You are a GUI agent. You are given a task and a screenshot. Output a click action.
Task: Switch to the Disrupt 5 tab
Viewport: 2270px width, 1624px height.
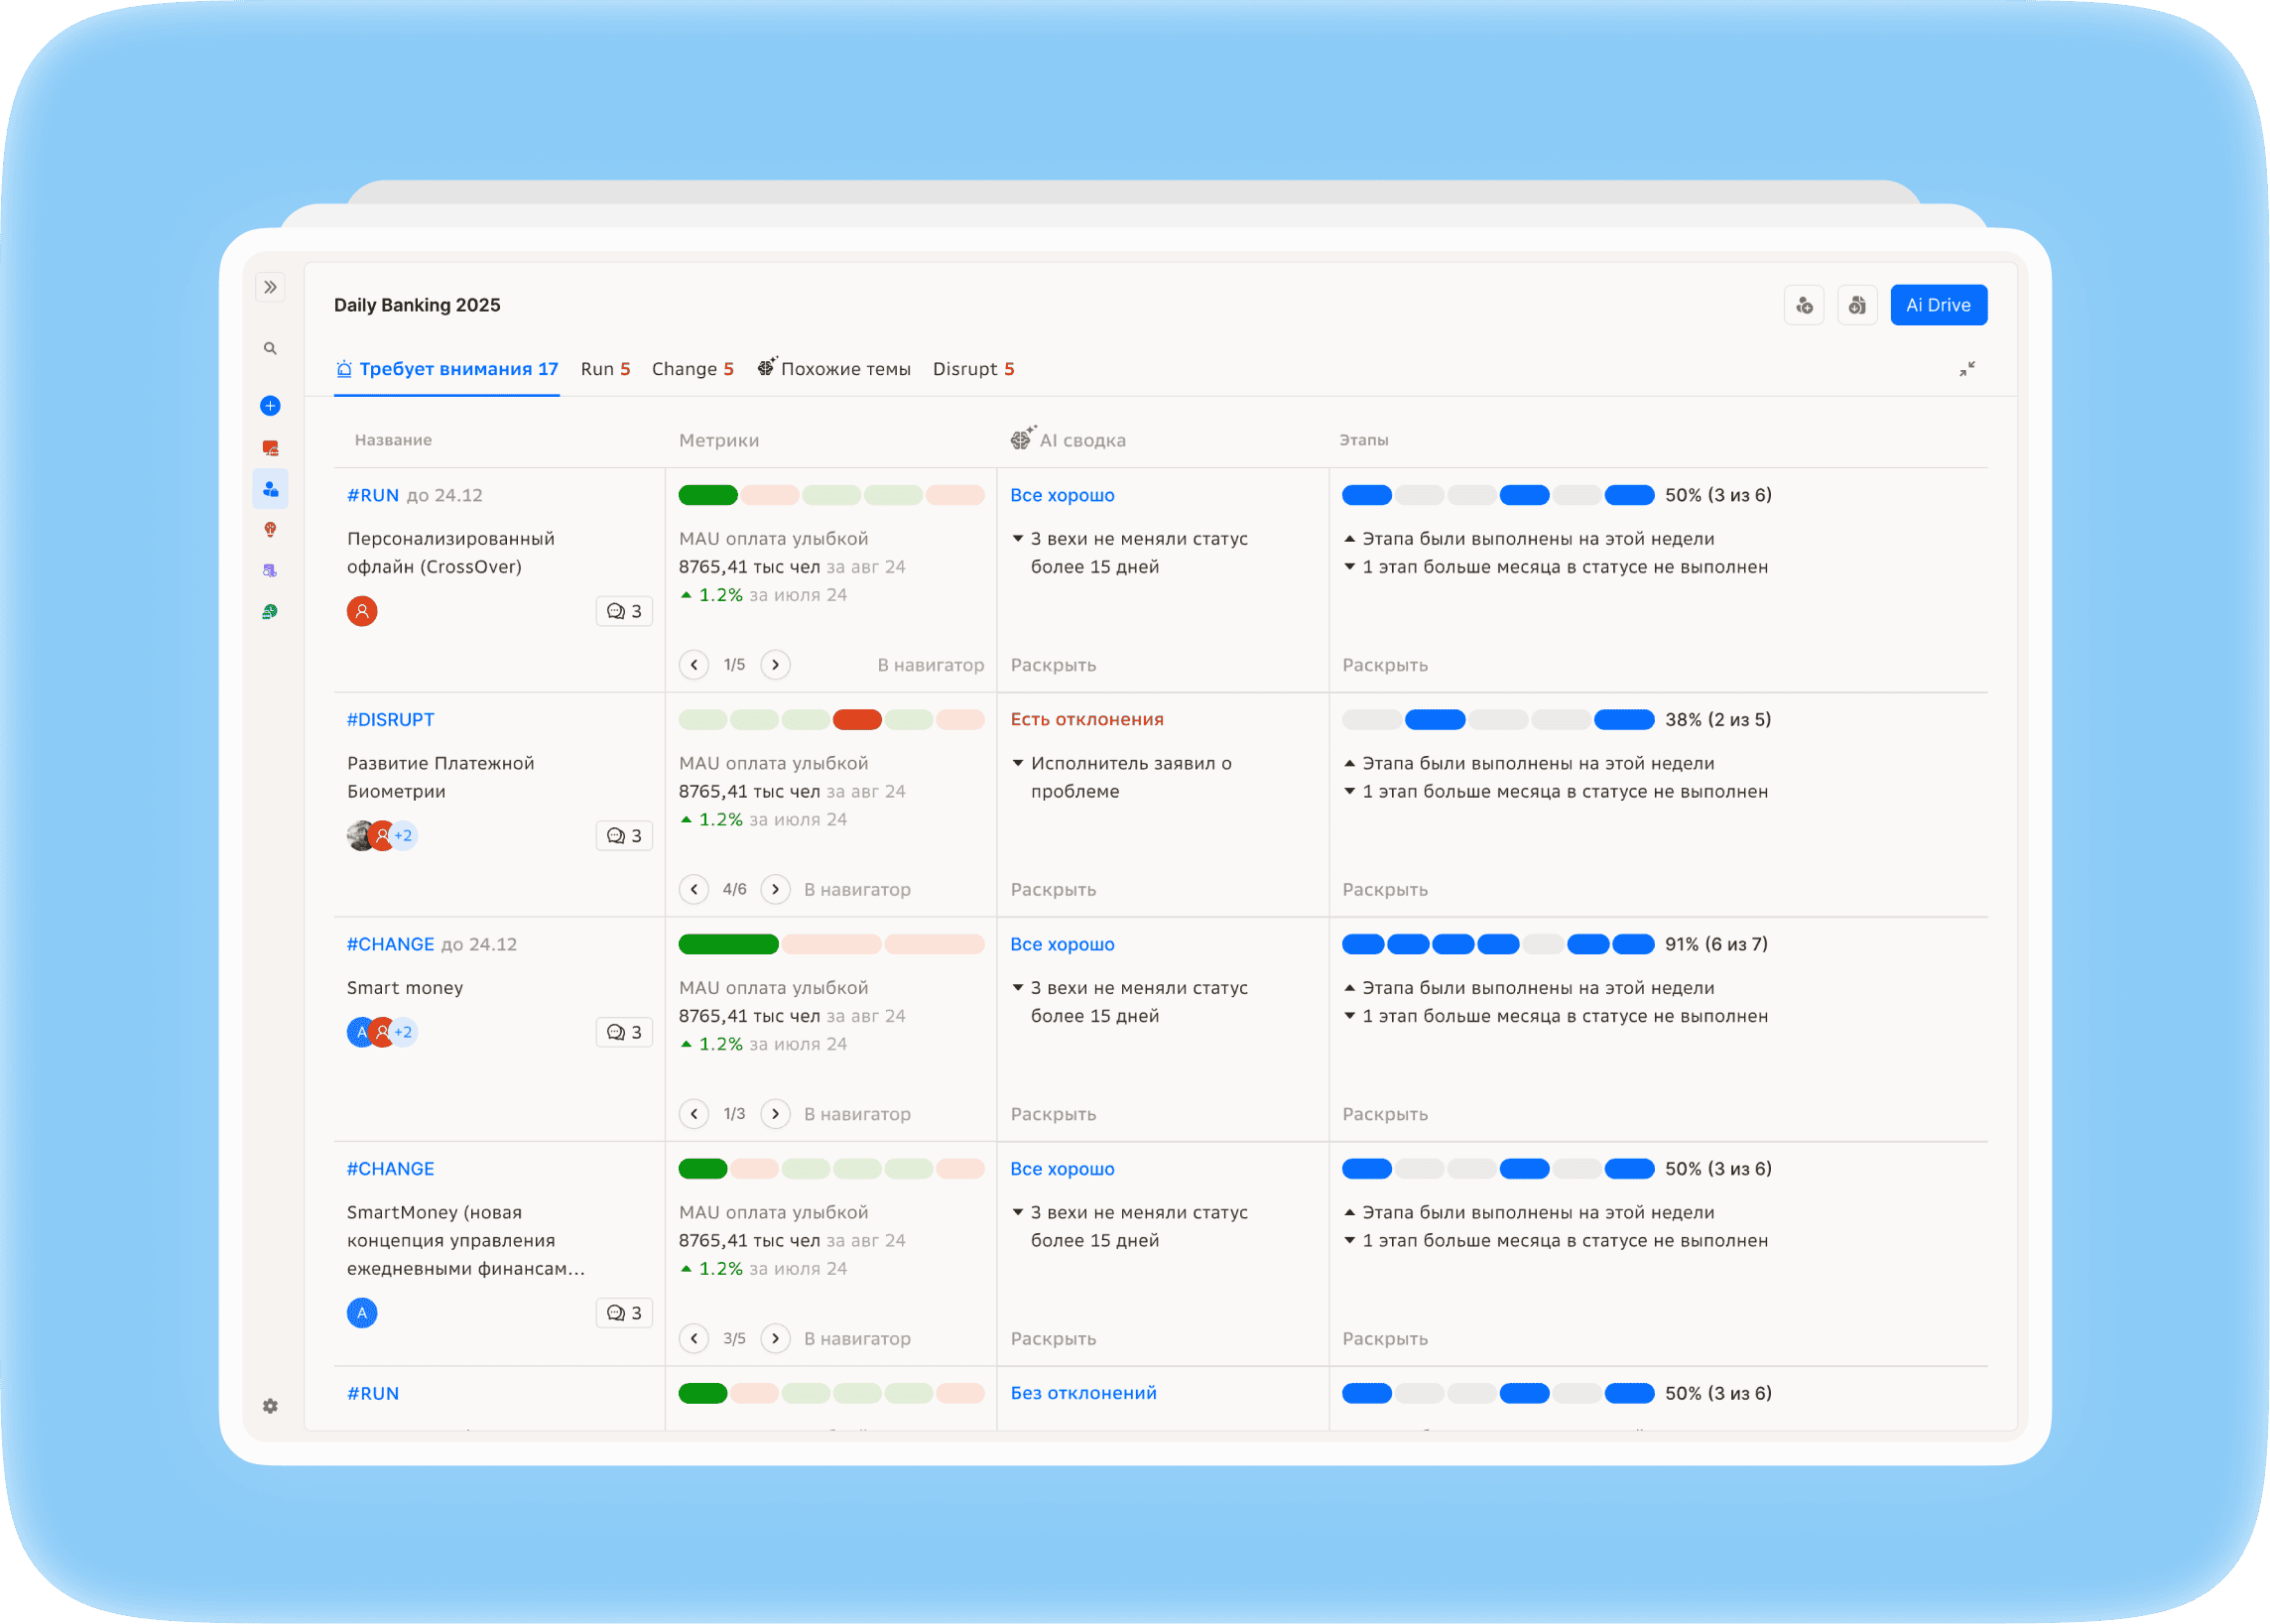(x=974, y=370)
